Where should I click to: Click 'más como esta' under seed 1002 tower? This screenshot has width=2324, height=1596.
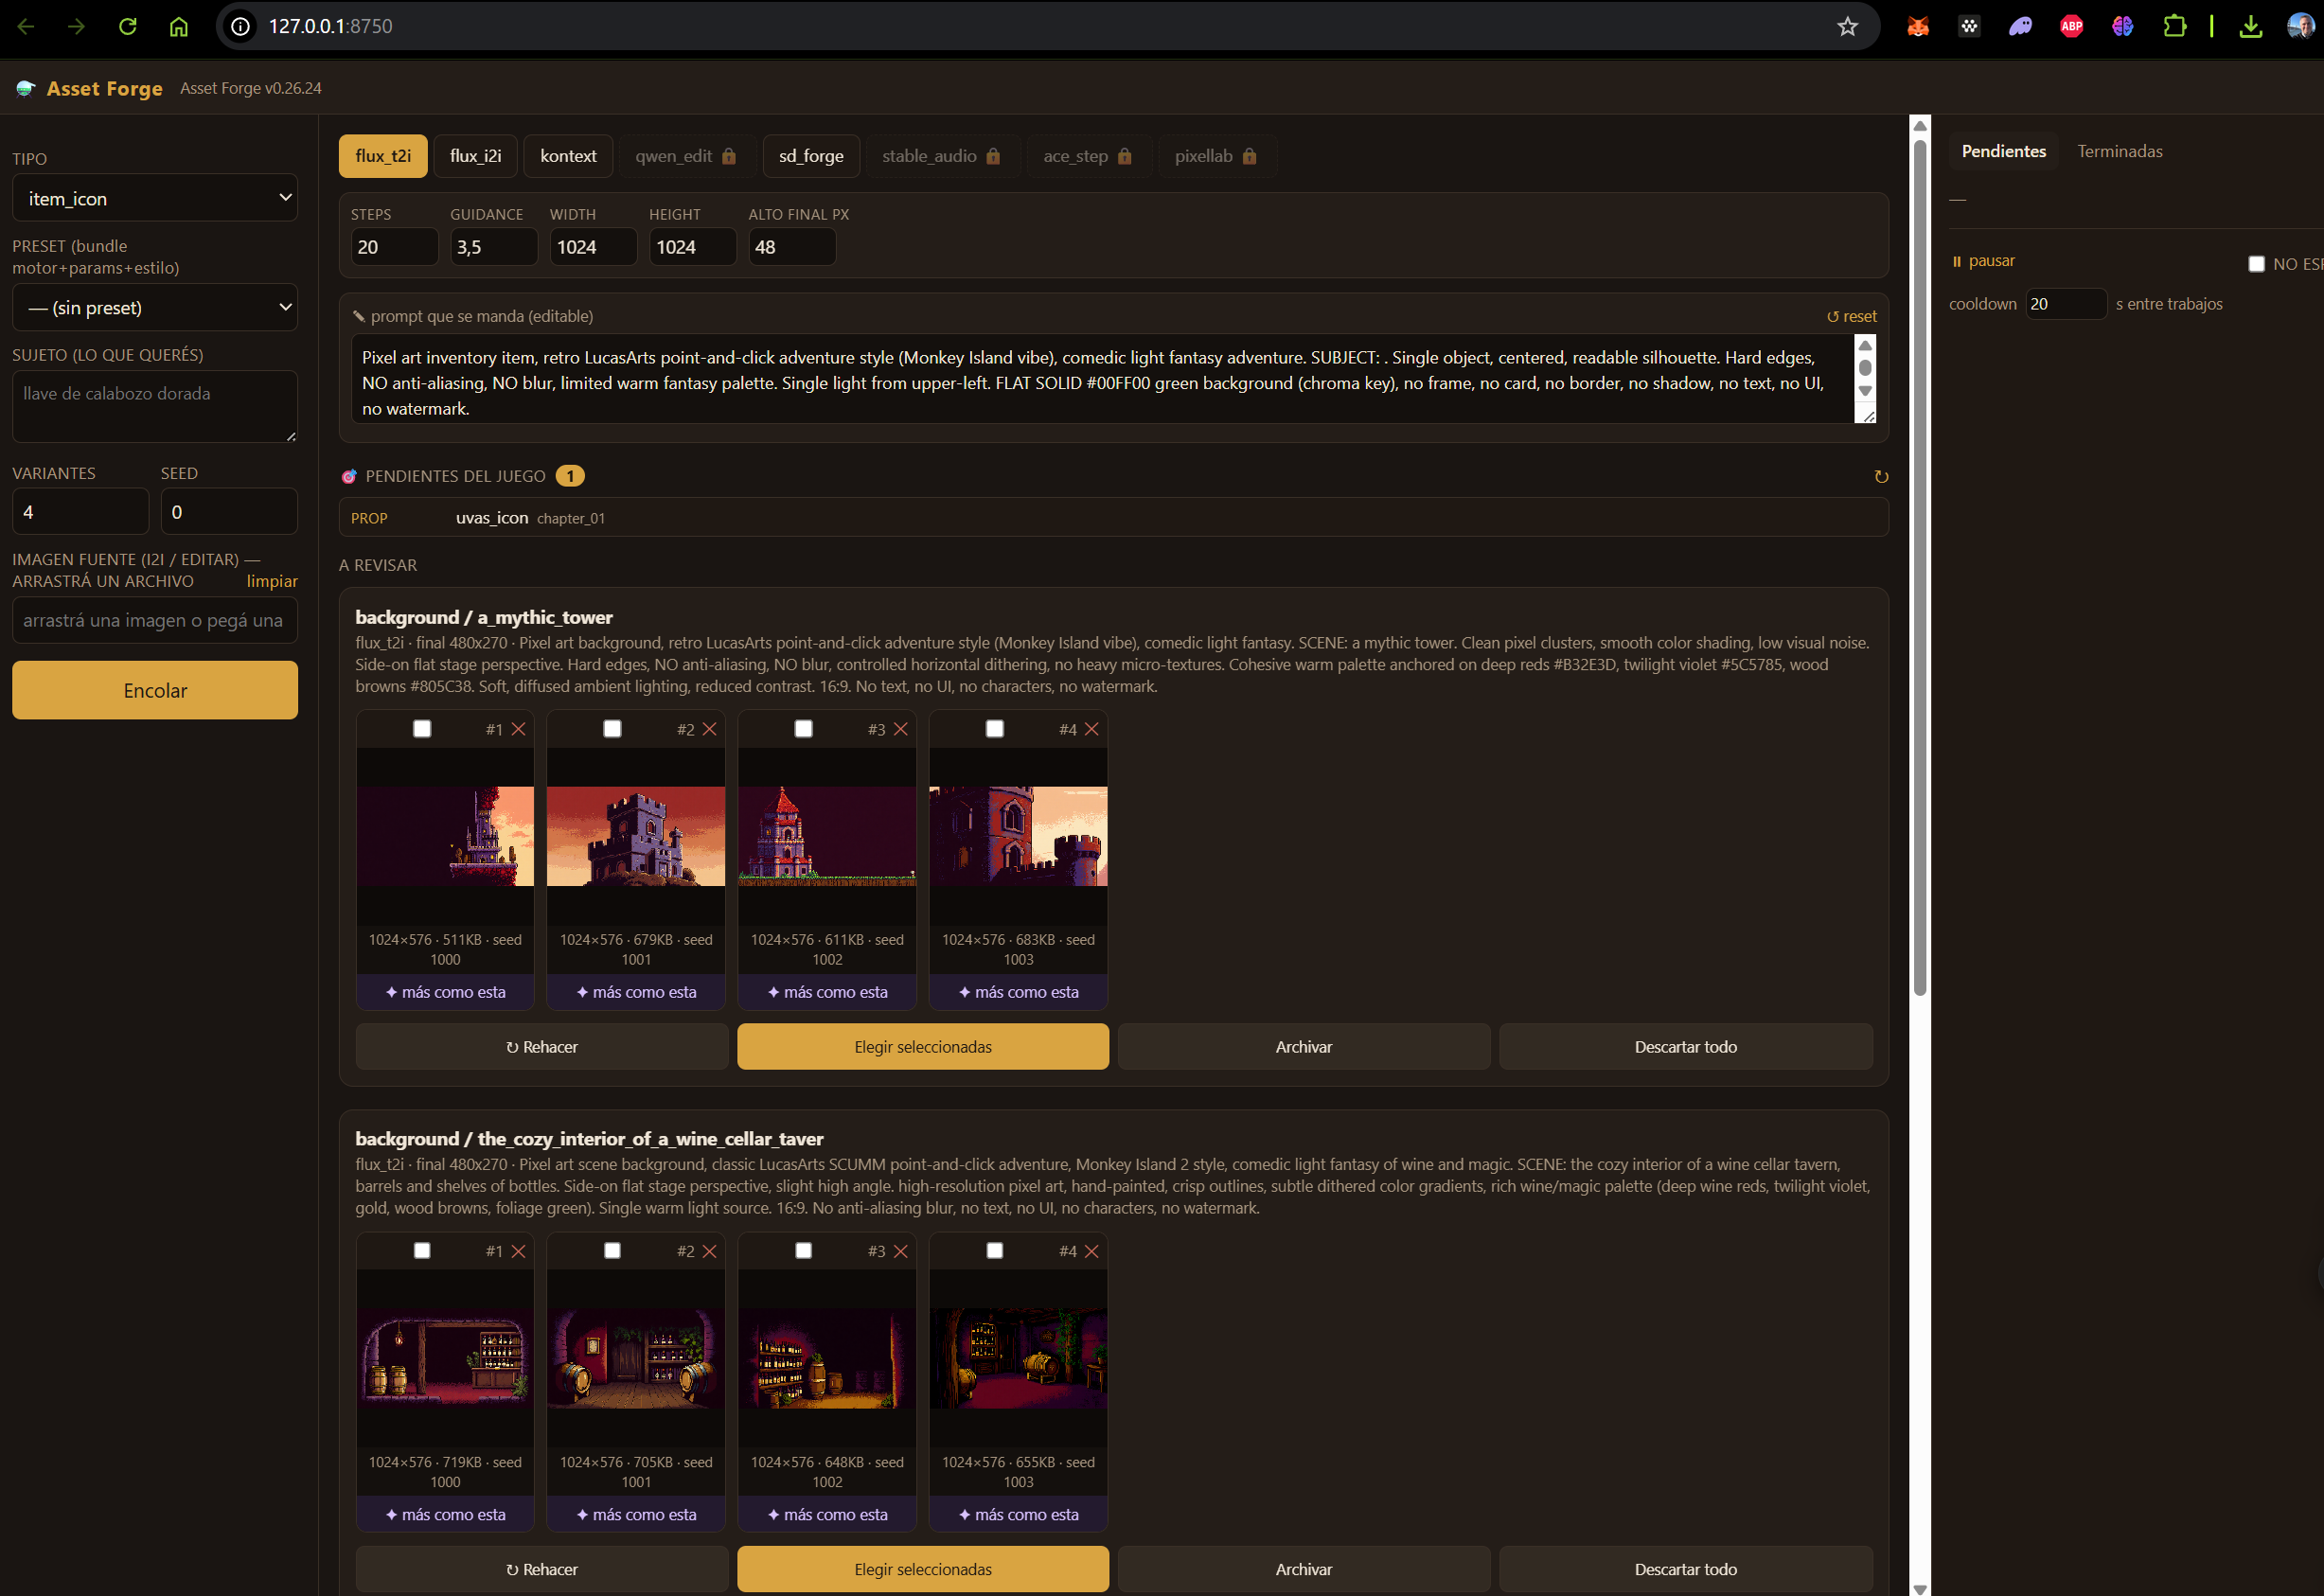(x=827, y=992)
